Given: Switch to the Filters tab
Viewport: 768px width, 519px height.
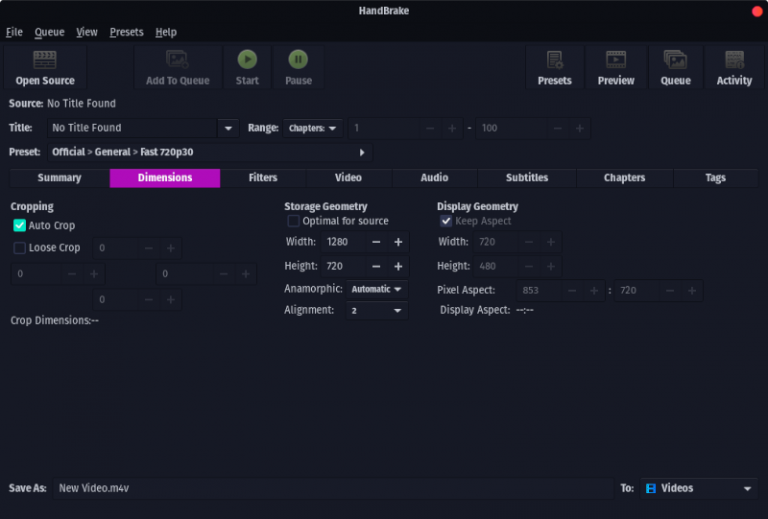Looking at the screenshot, I should click(263, 178).
